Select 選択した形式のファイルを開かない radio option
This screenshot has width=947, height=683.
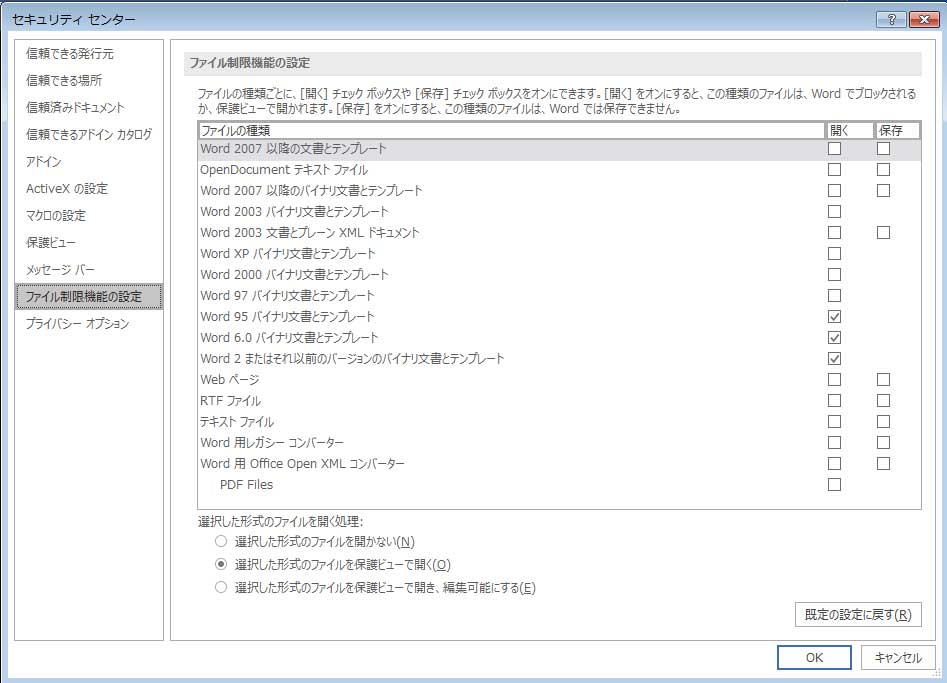221,542
